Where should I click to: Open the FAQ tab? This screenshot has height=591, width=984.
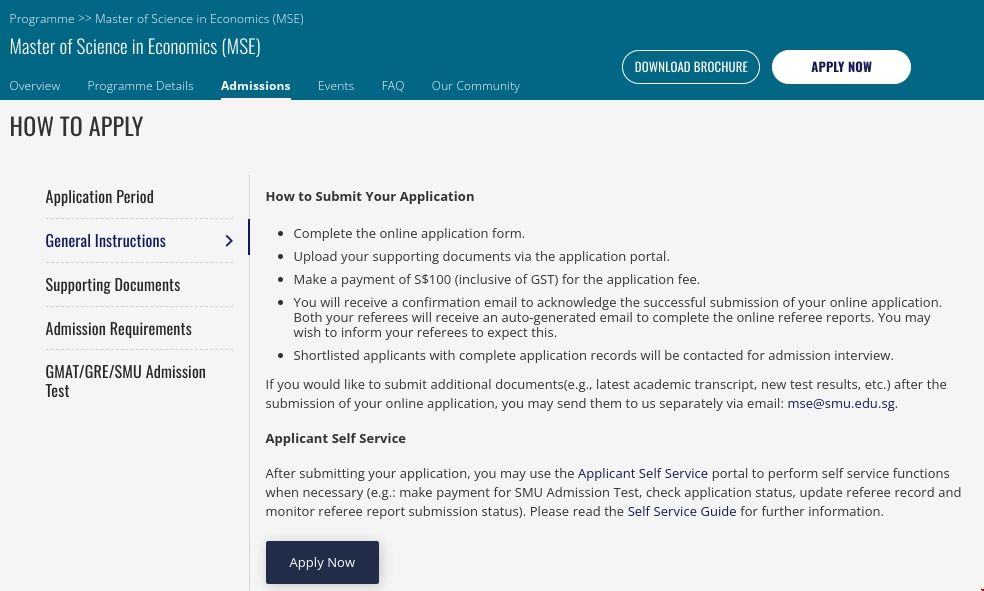[393, 86]
